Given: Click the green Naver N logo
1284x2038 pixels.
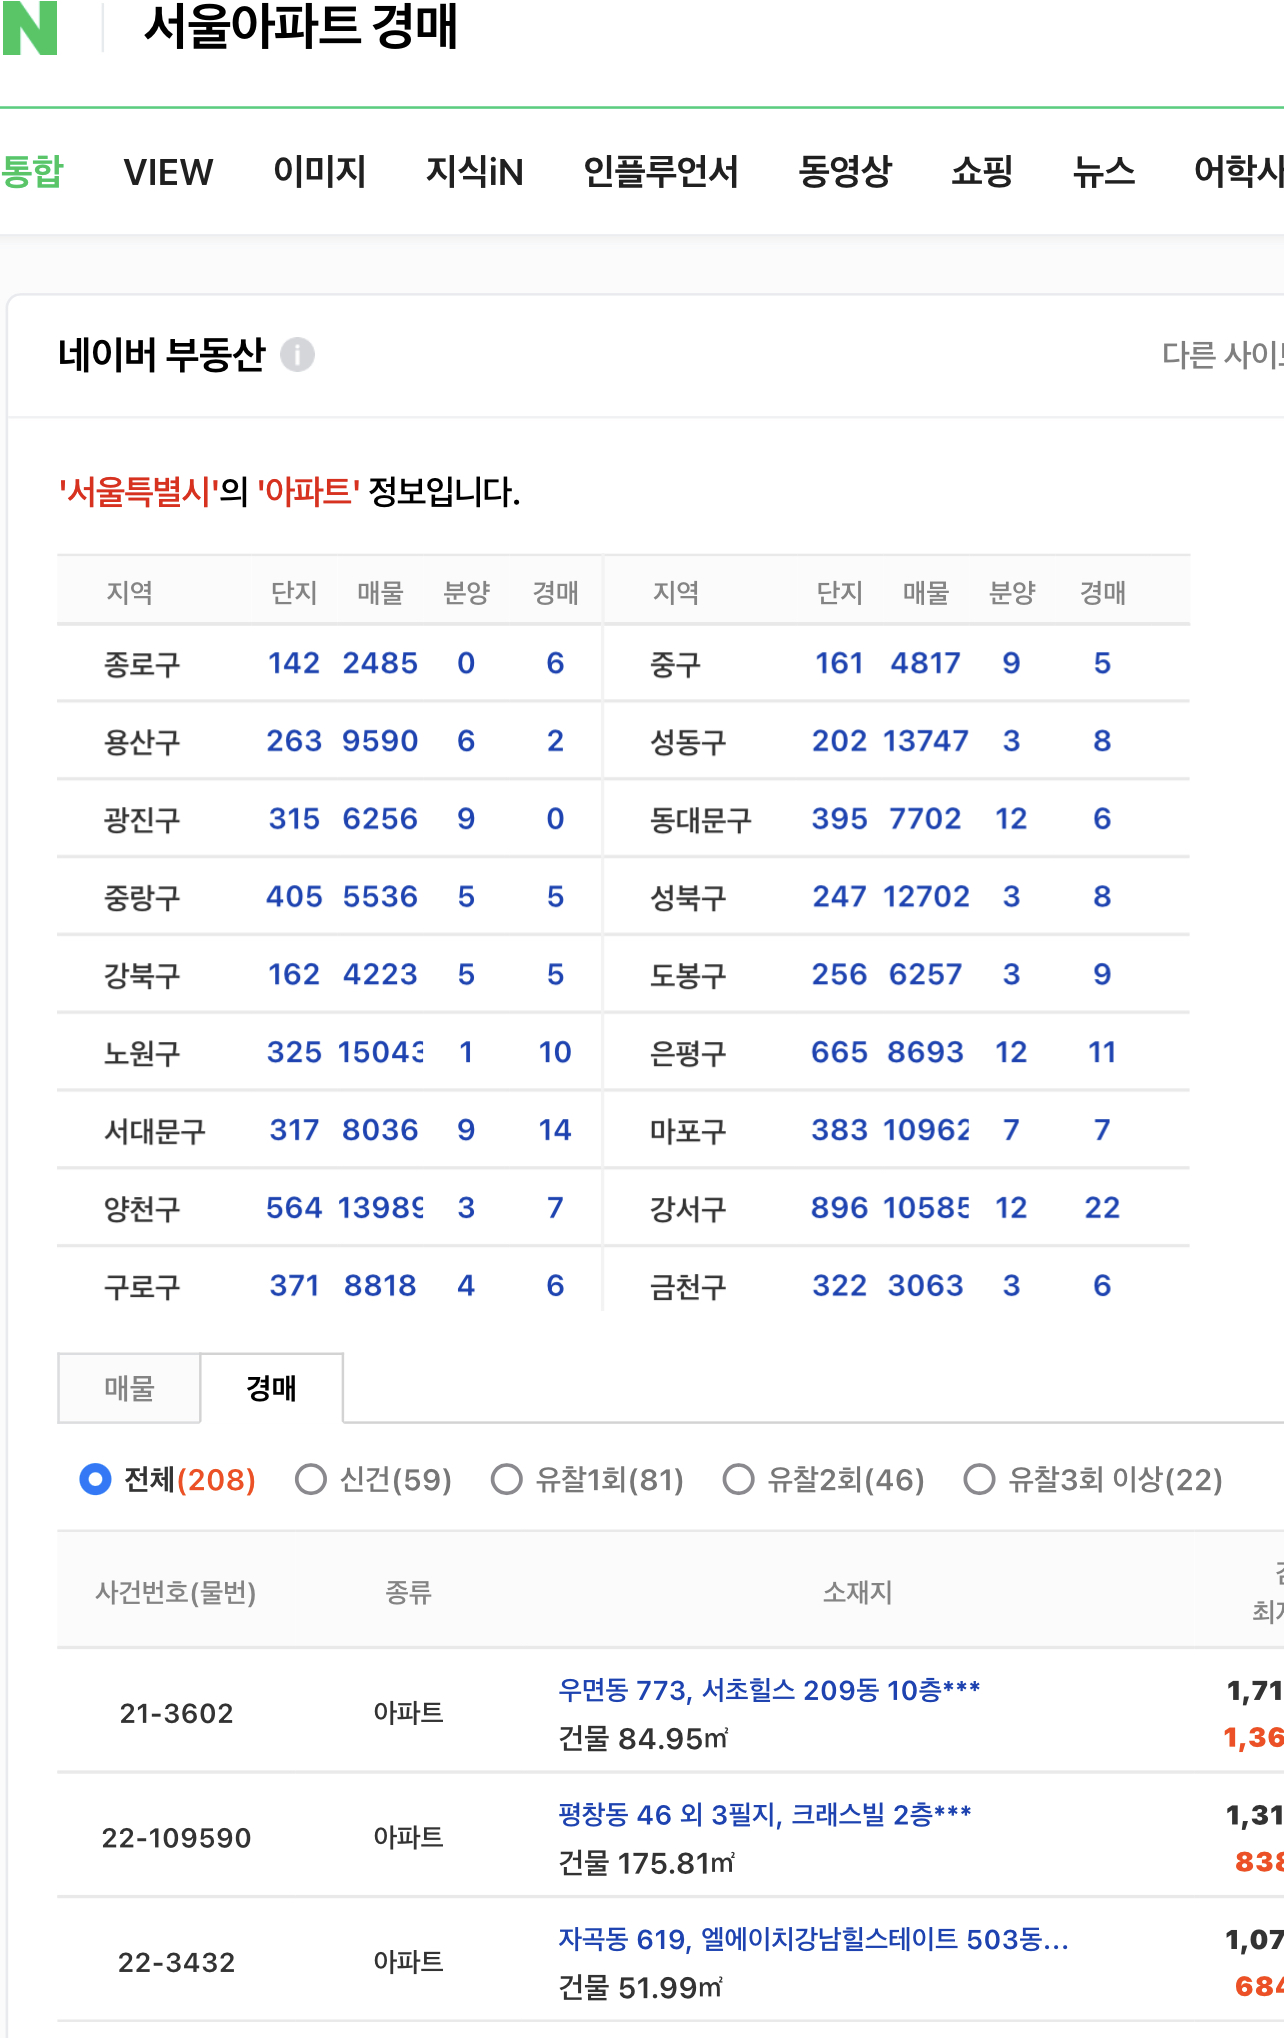Looking at the screenshot, I should coord(30,27).
